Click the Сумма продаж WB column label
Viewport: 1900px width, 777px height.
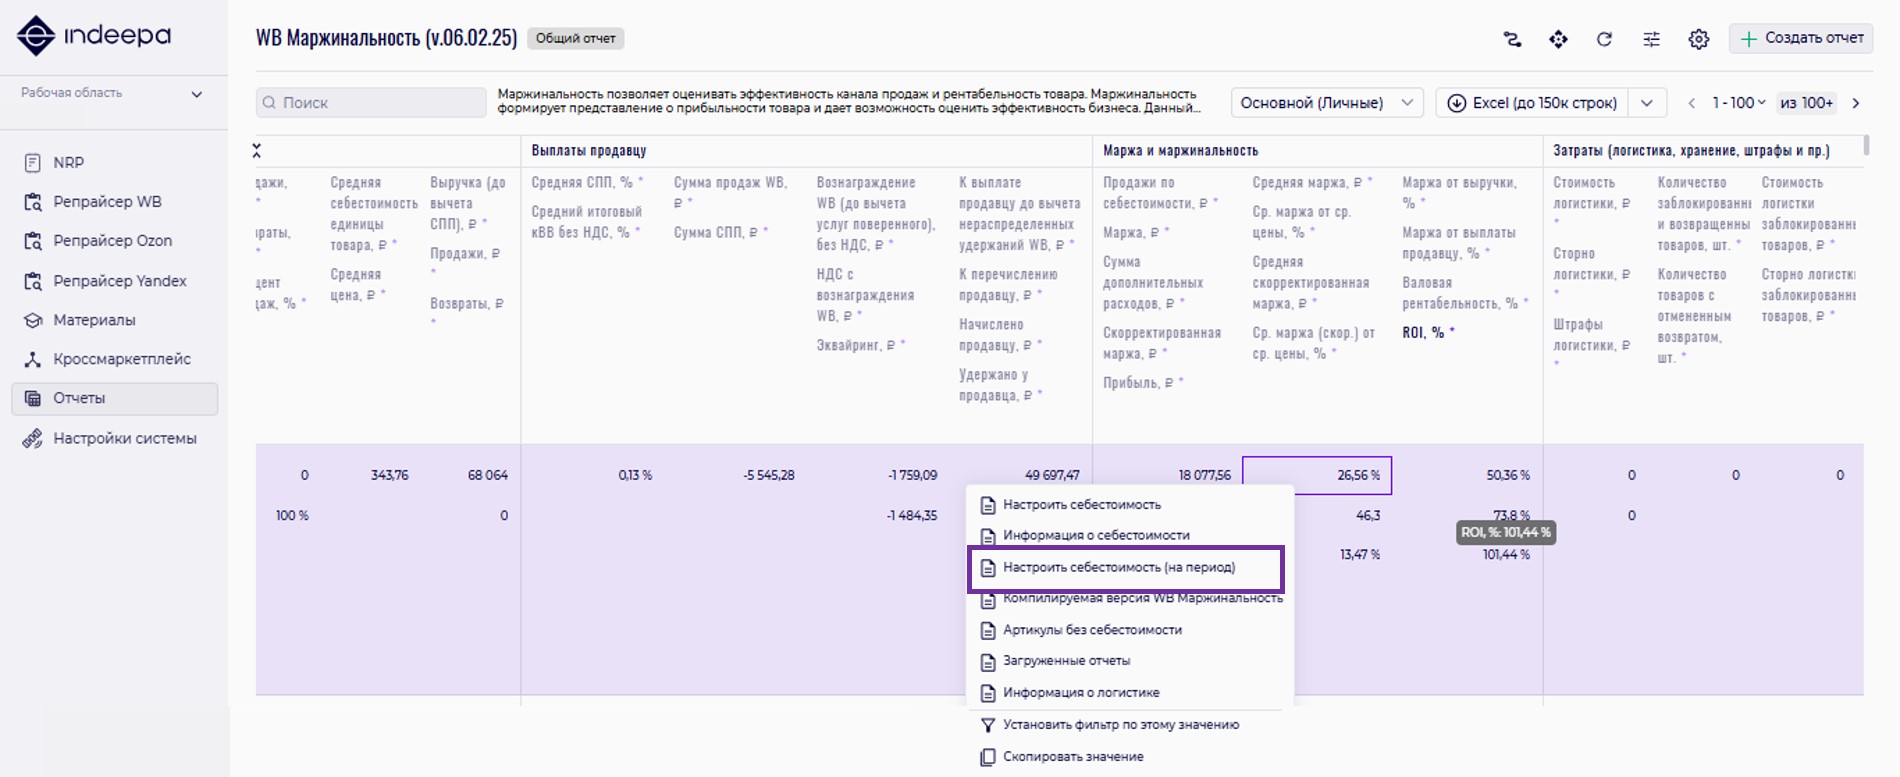[731, 192]
